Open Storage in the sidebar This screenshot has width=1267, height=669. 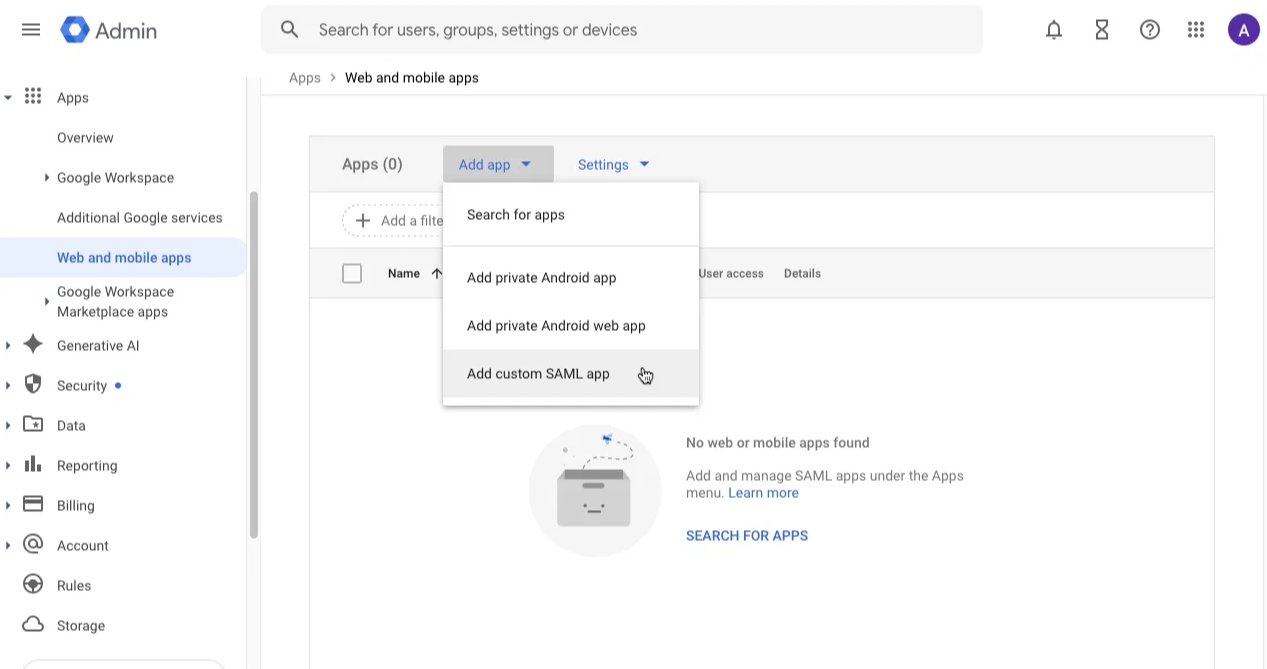81,625
